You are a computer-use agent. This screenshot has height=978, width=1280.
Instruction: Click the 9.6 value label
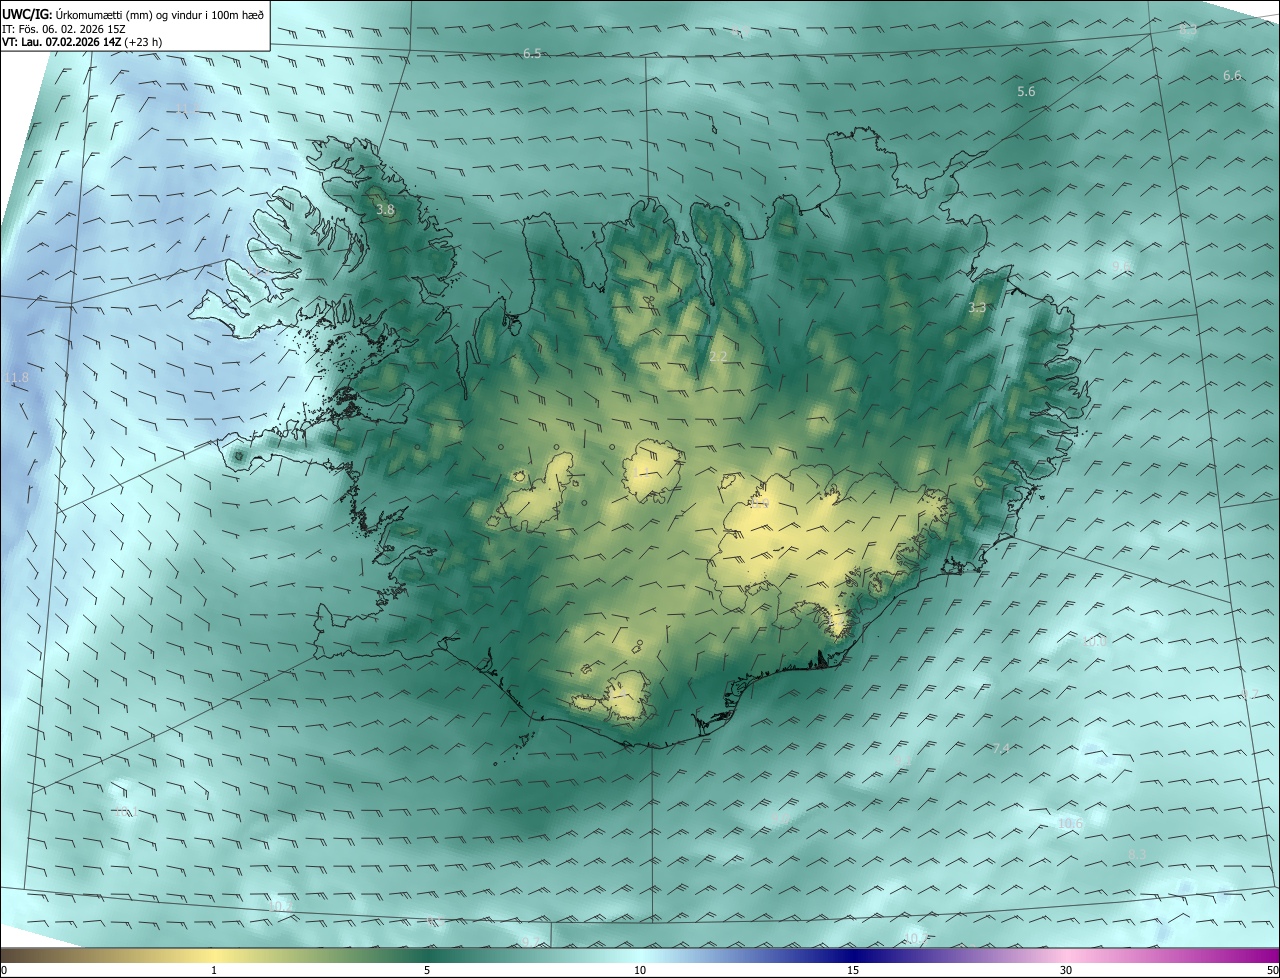[1122, 266]
